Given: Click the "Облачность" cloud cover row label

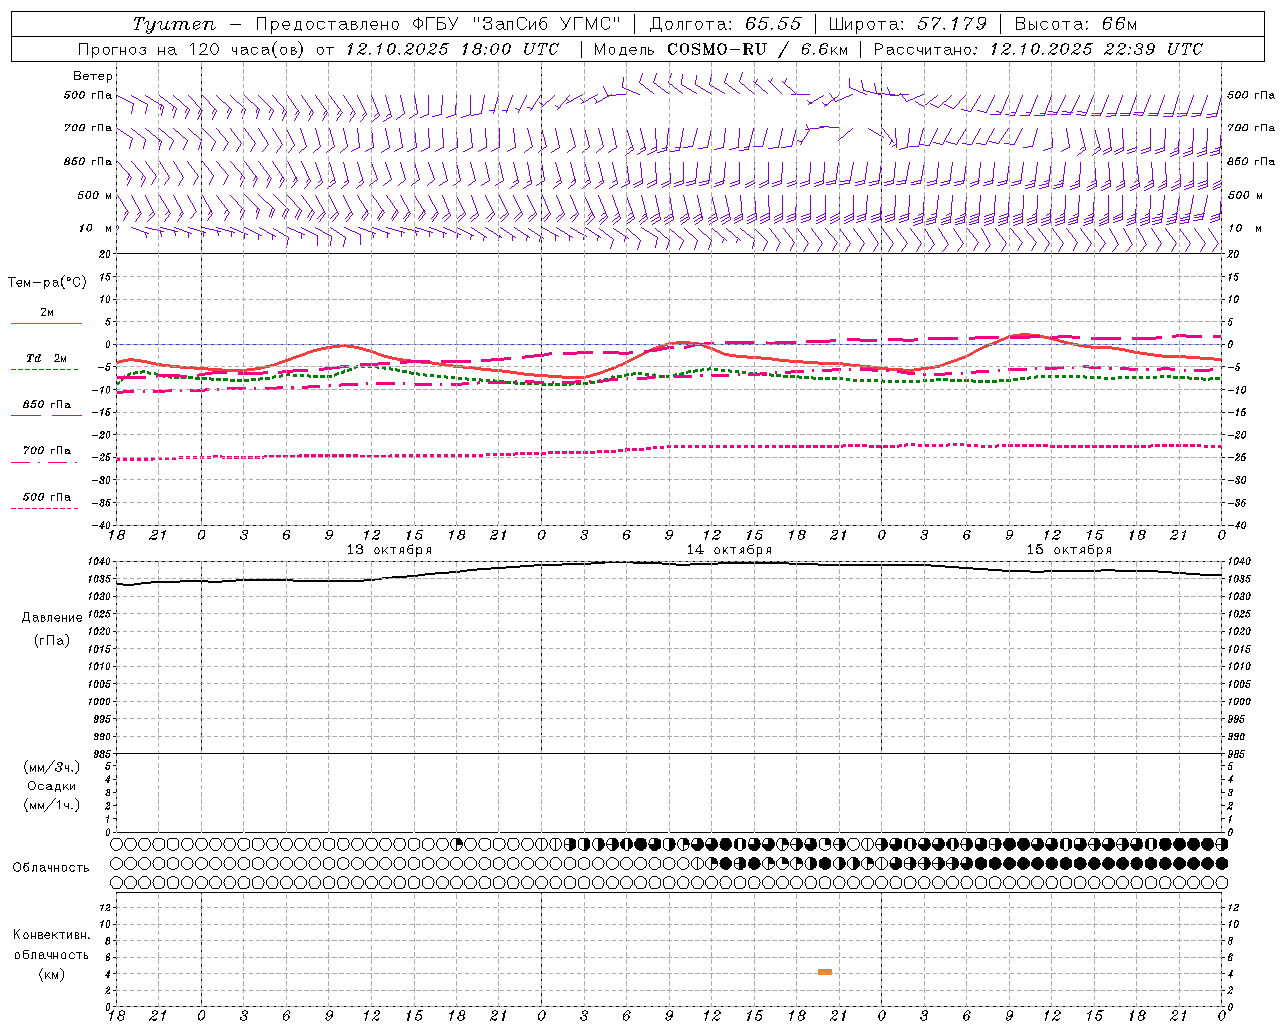Looking at the screenshot, I should click(51, 868).
